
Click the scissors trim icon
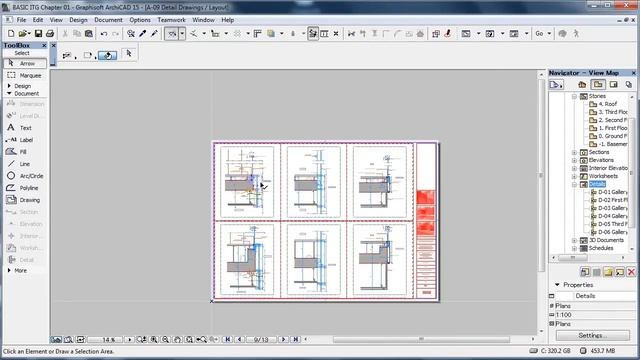(351, 33)
